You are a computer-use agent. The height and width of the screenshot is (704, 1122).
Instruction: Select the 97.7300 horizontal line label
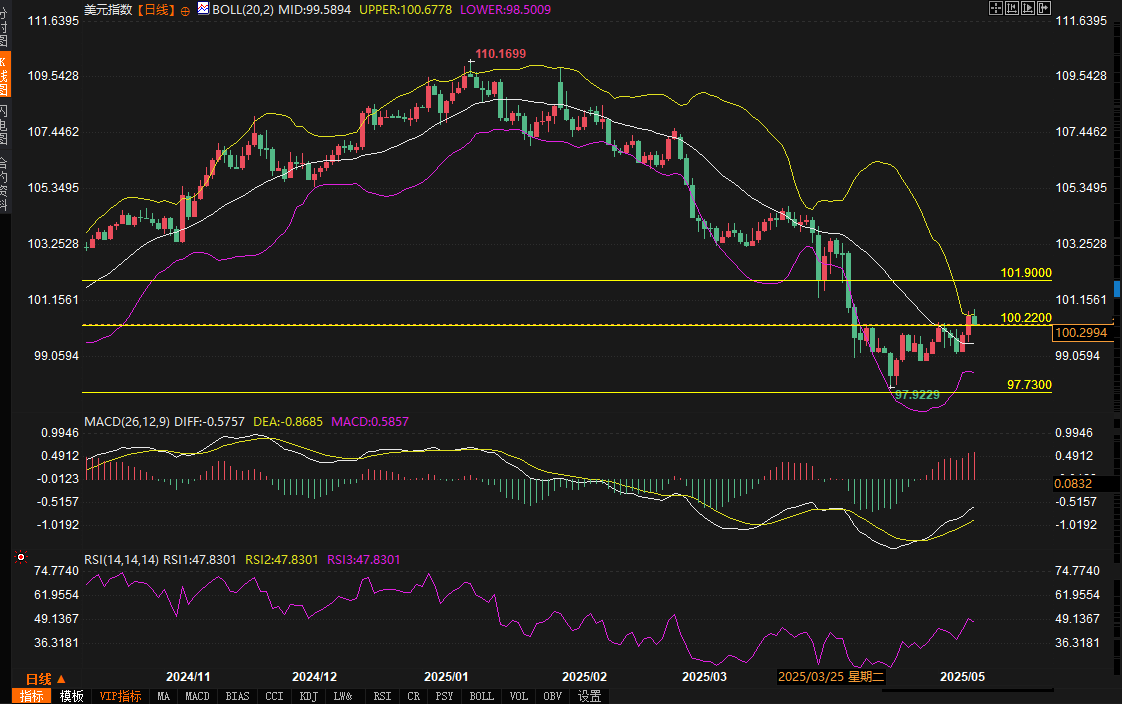(1029, 385)
